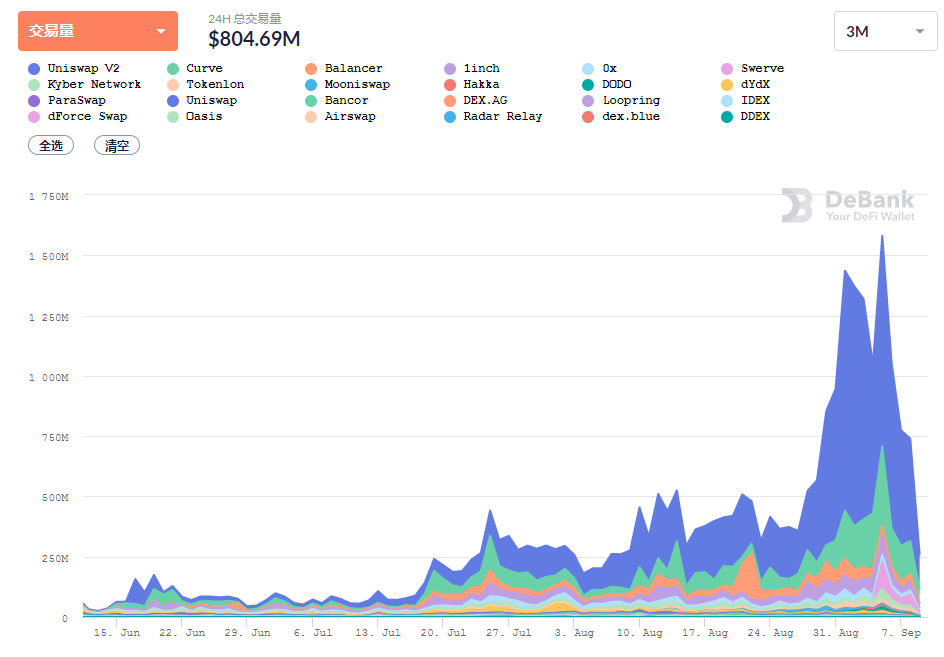Image resolution: width=944 pixels, height=657 pixels.
Task: Open the 3M time range dropdown
Action: click(886, 31)
